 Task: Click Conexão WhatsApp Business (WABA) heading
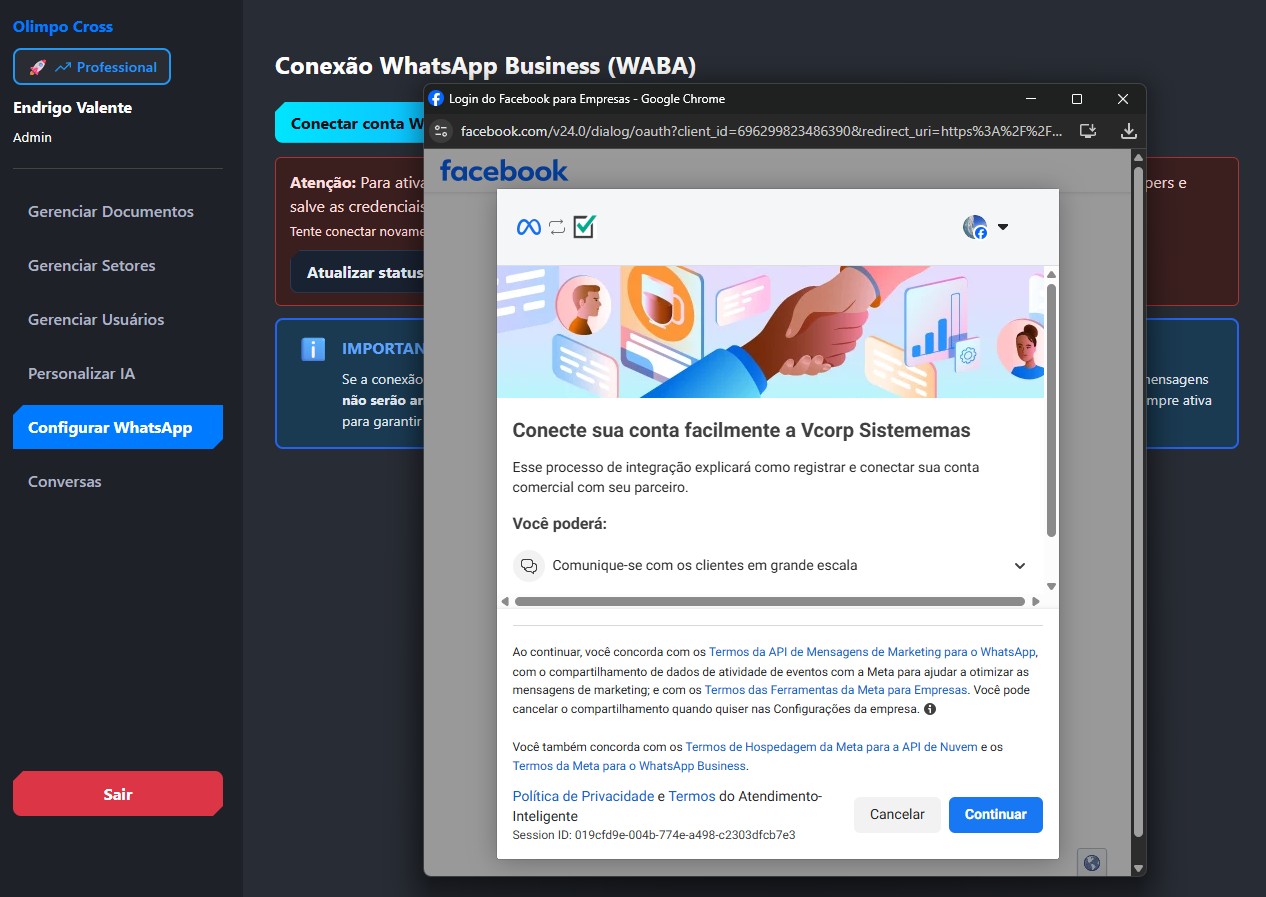click(485, 66)
